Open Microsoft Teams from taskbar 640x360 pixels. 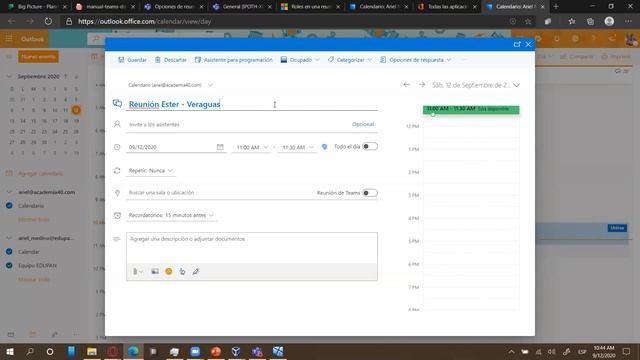point(257,351)
